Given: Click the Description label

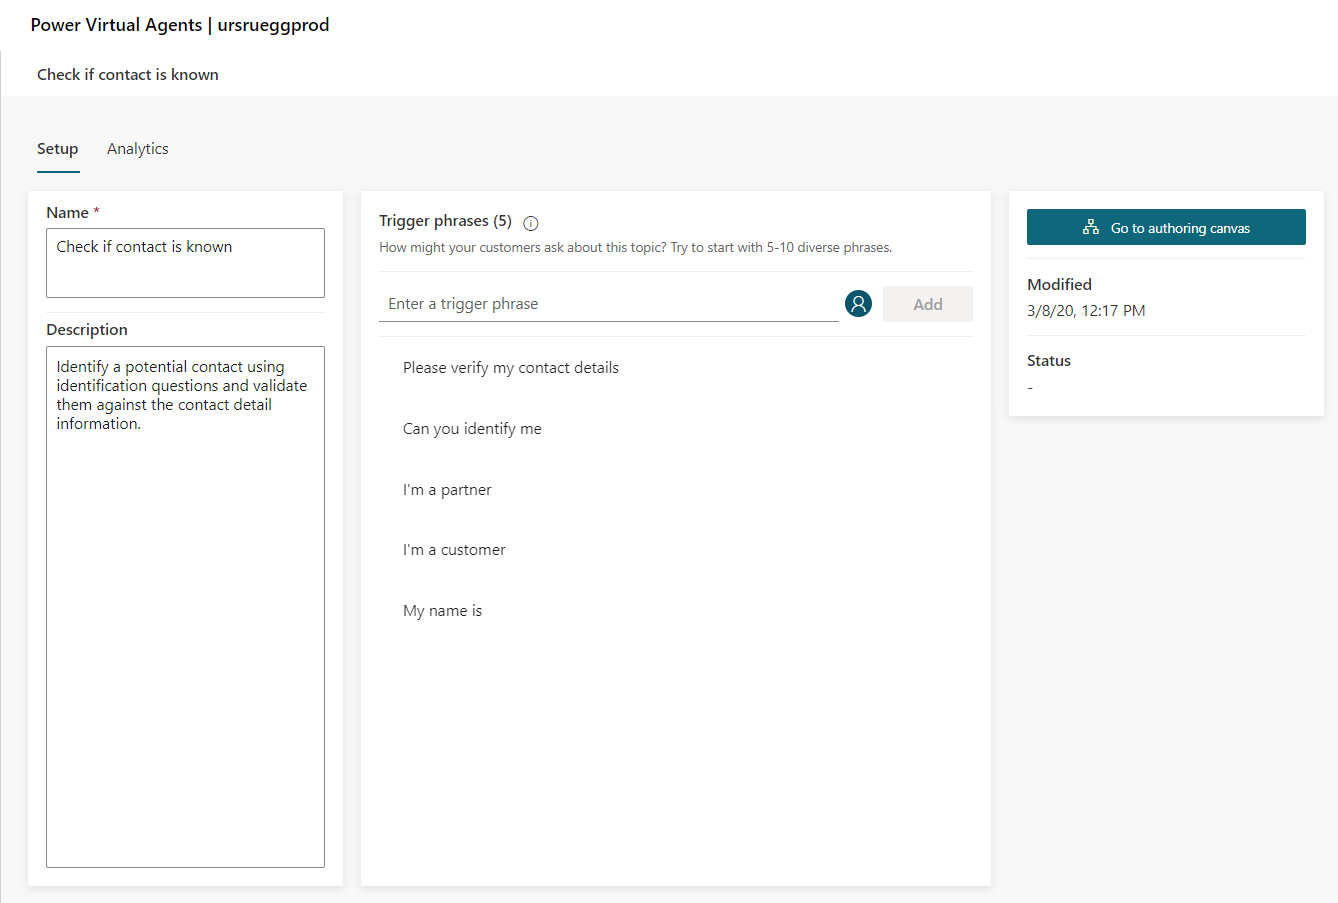Looking at the screenshot, I should 87,330.
